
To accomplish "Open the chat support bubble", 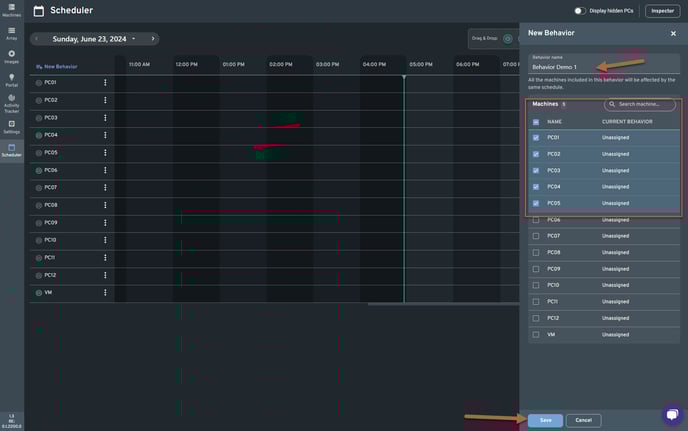I will (672, 414).
